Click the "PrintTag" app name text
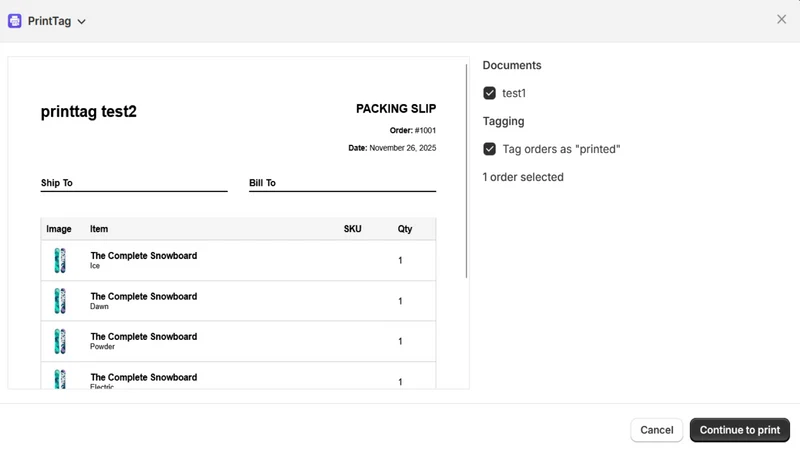 [49, 21]
